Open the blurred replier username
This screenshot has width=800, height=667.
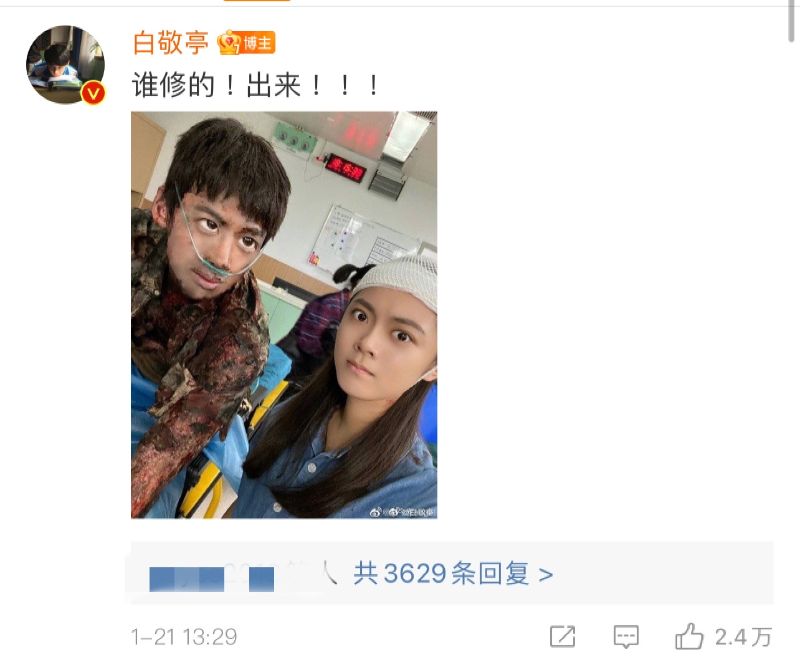point(212,579)
